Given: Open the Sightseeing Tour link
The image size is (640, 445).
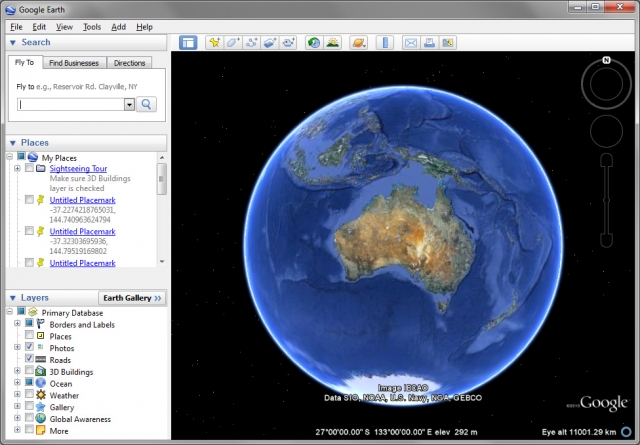Looking at the screenshot, I should [x=78, y=168].
